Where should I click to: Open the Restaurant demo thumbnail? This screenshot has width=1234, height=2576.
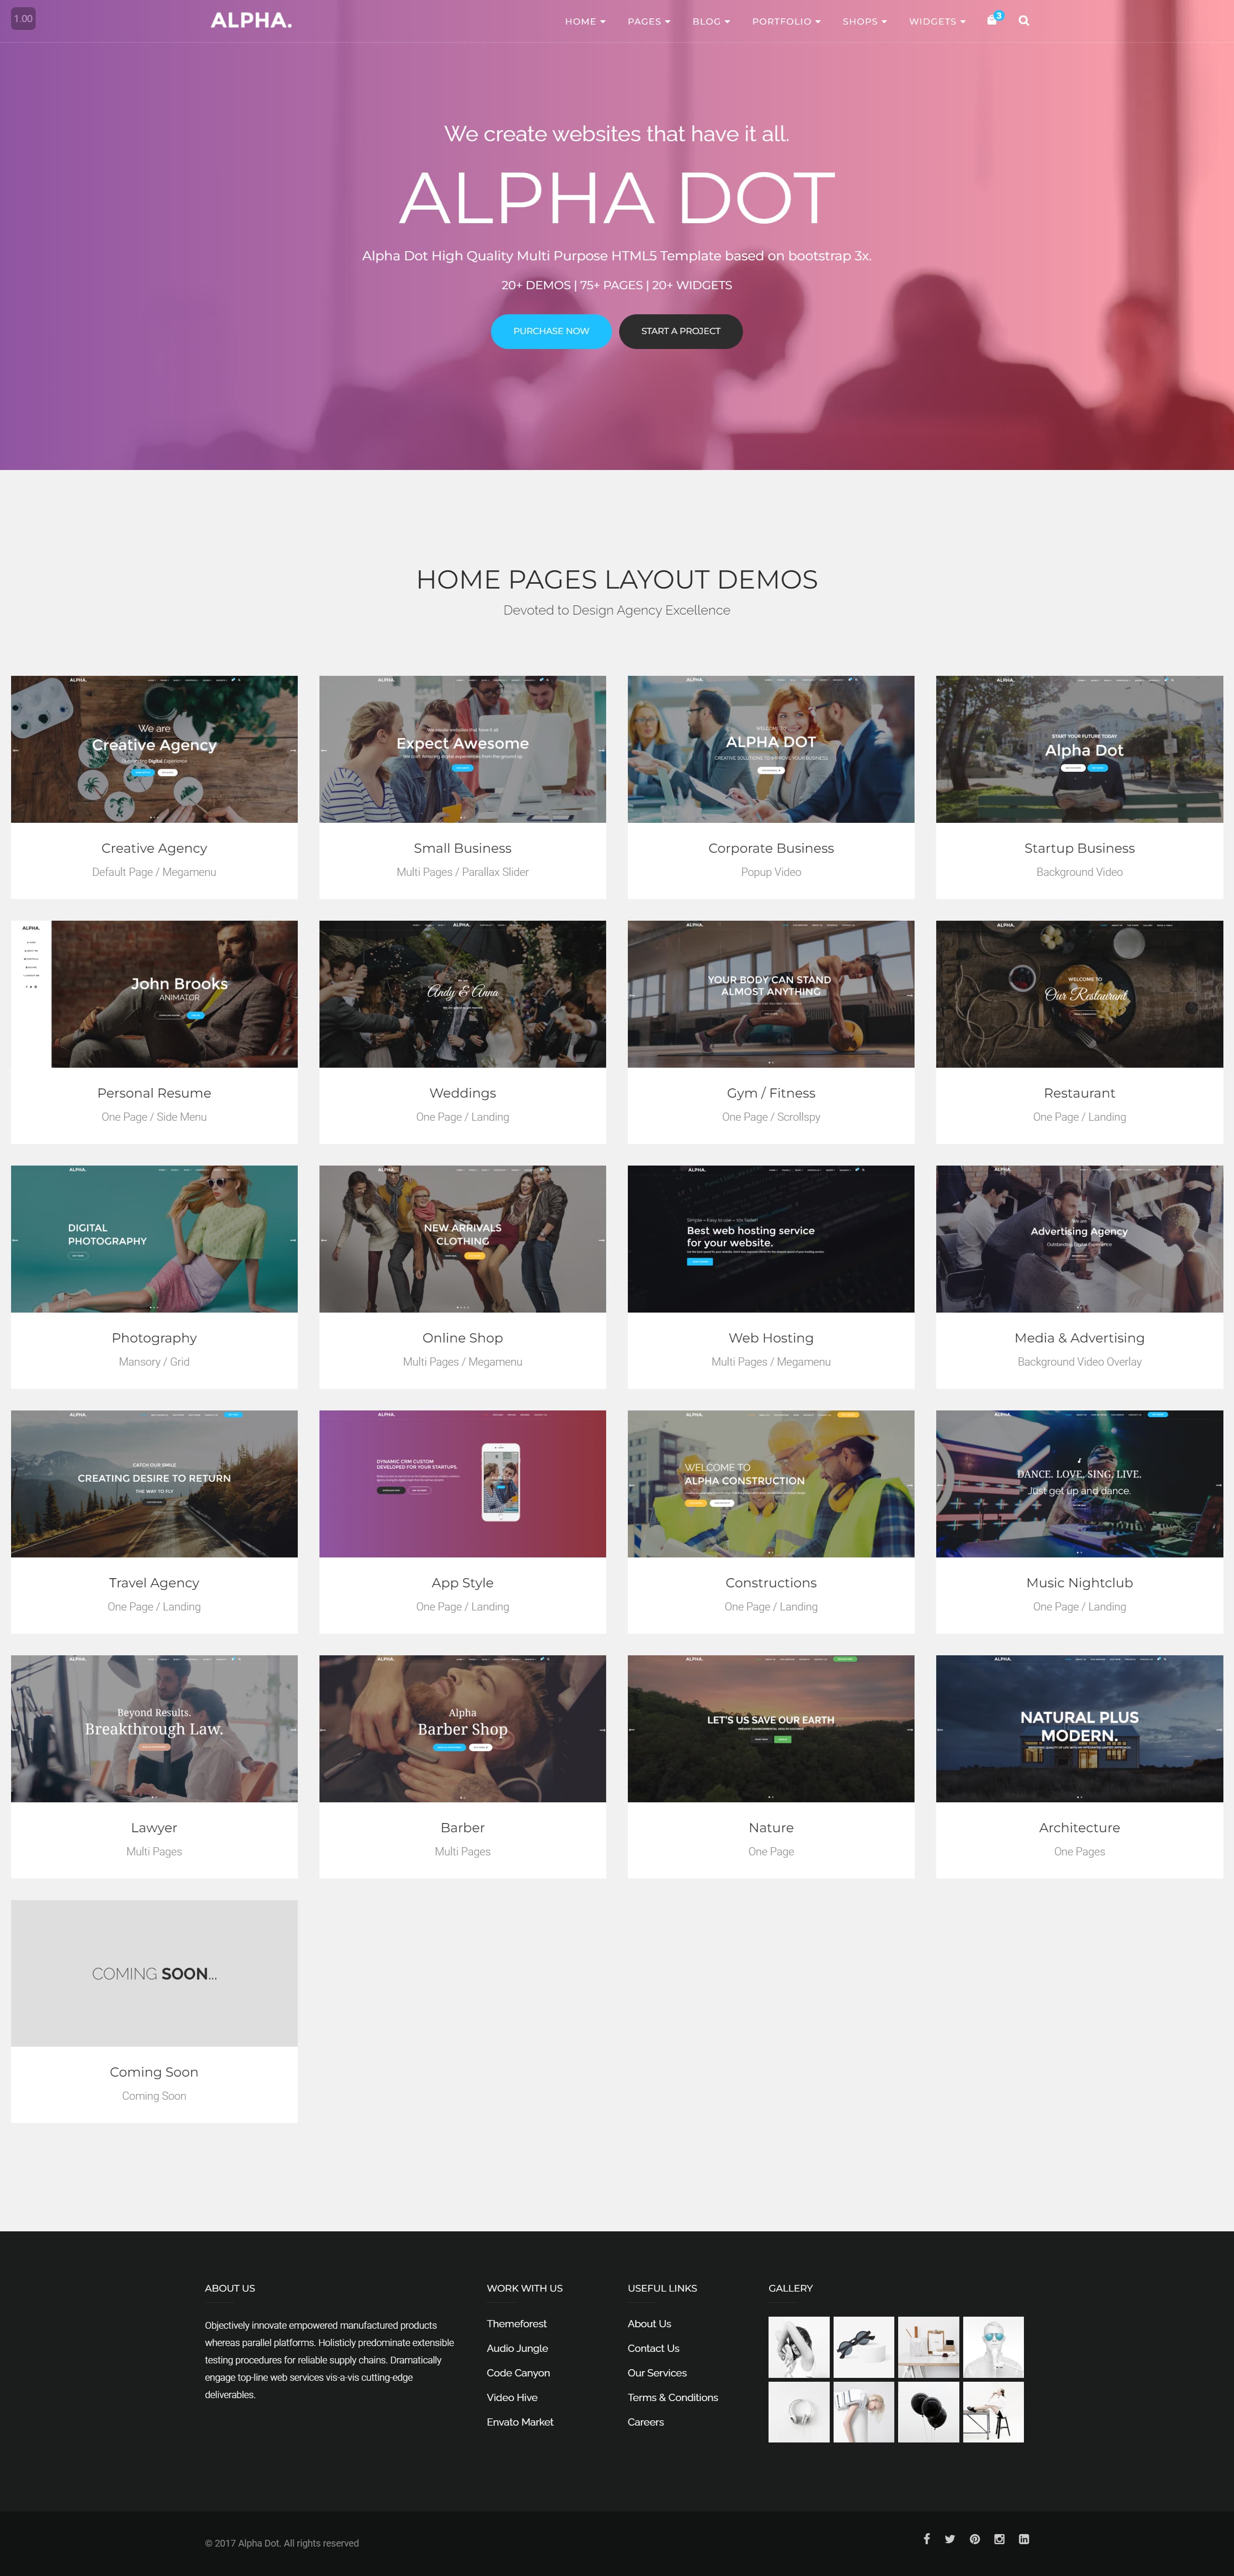1079,994
